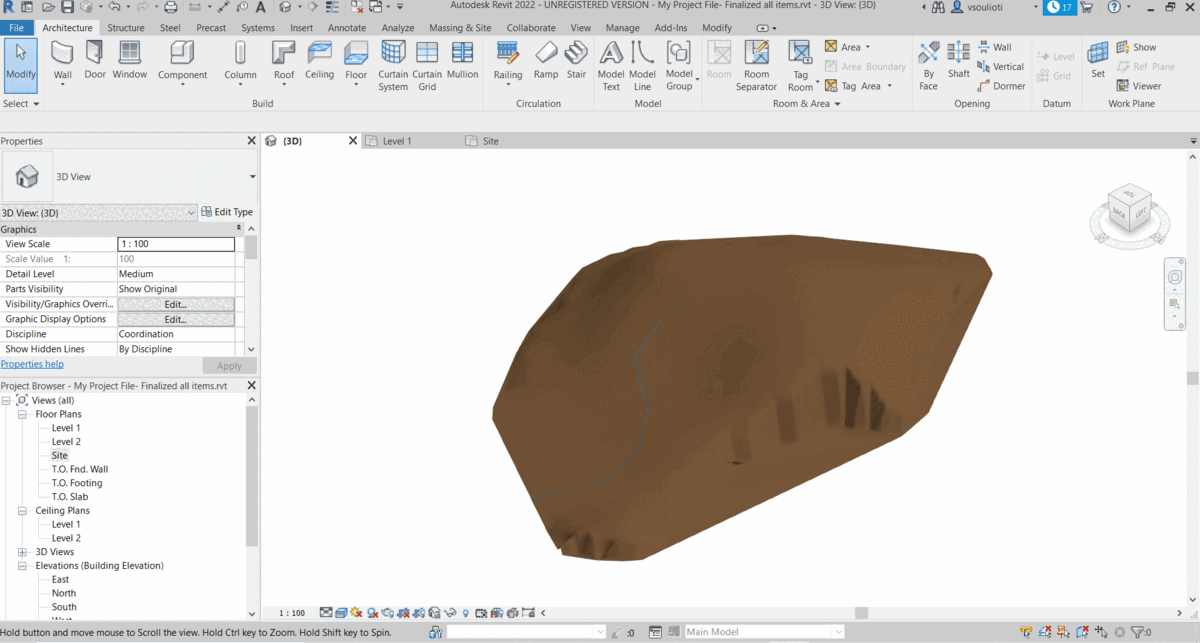Close the {3D} view tab
Image resolution: width=1200 pixels, height=643 pixels.
[x=352, y=141]
